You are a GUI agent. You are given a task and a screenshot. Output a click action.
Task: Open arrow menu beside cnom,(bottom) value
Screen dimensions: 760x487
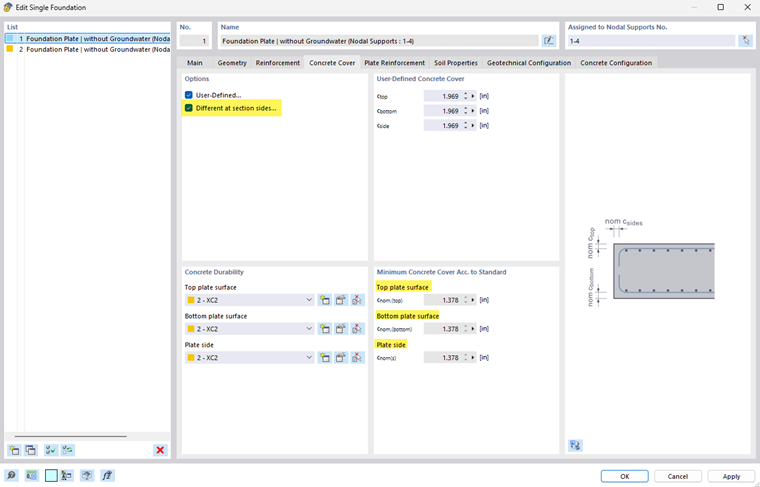(473, 329)
